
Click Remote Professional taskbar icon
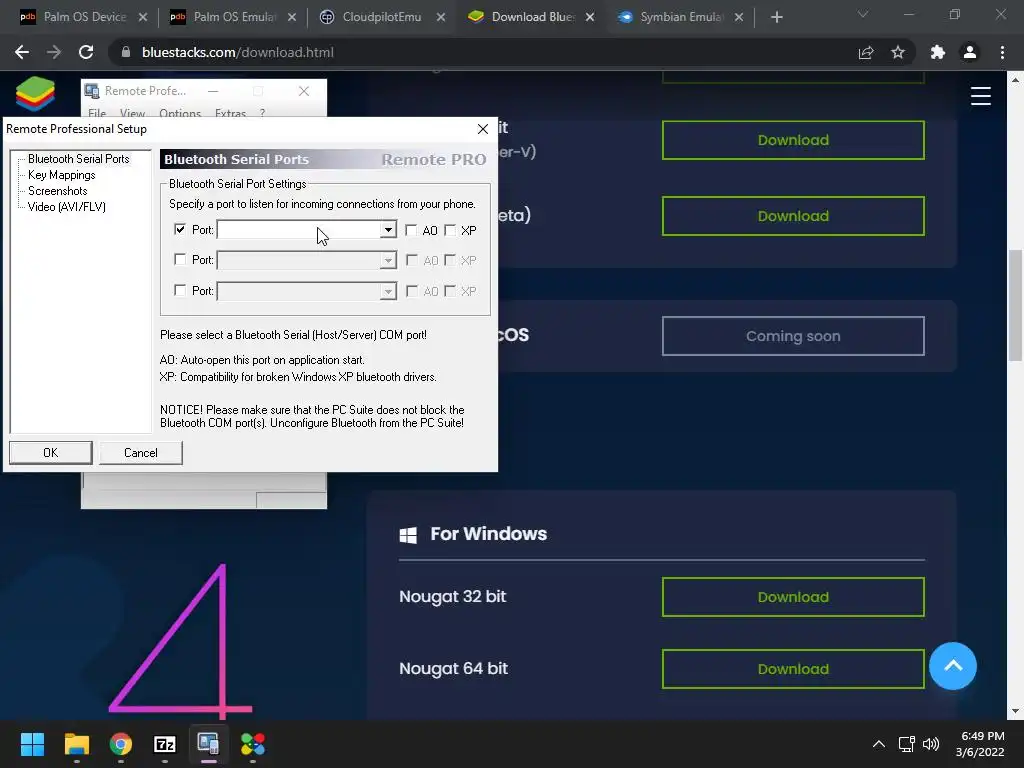[x=208, y=744]
